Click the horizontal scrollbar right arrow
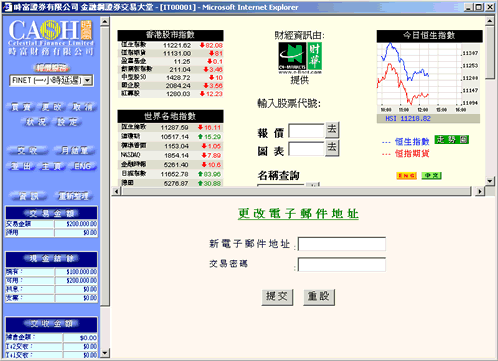 [x=480, y=191]
